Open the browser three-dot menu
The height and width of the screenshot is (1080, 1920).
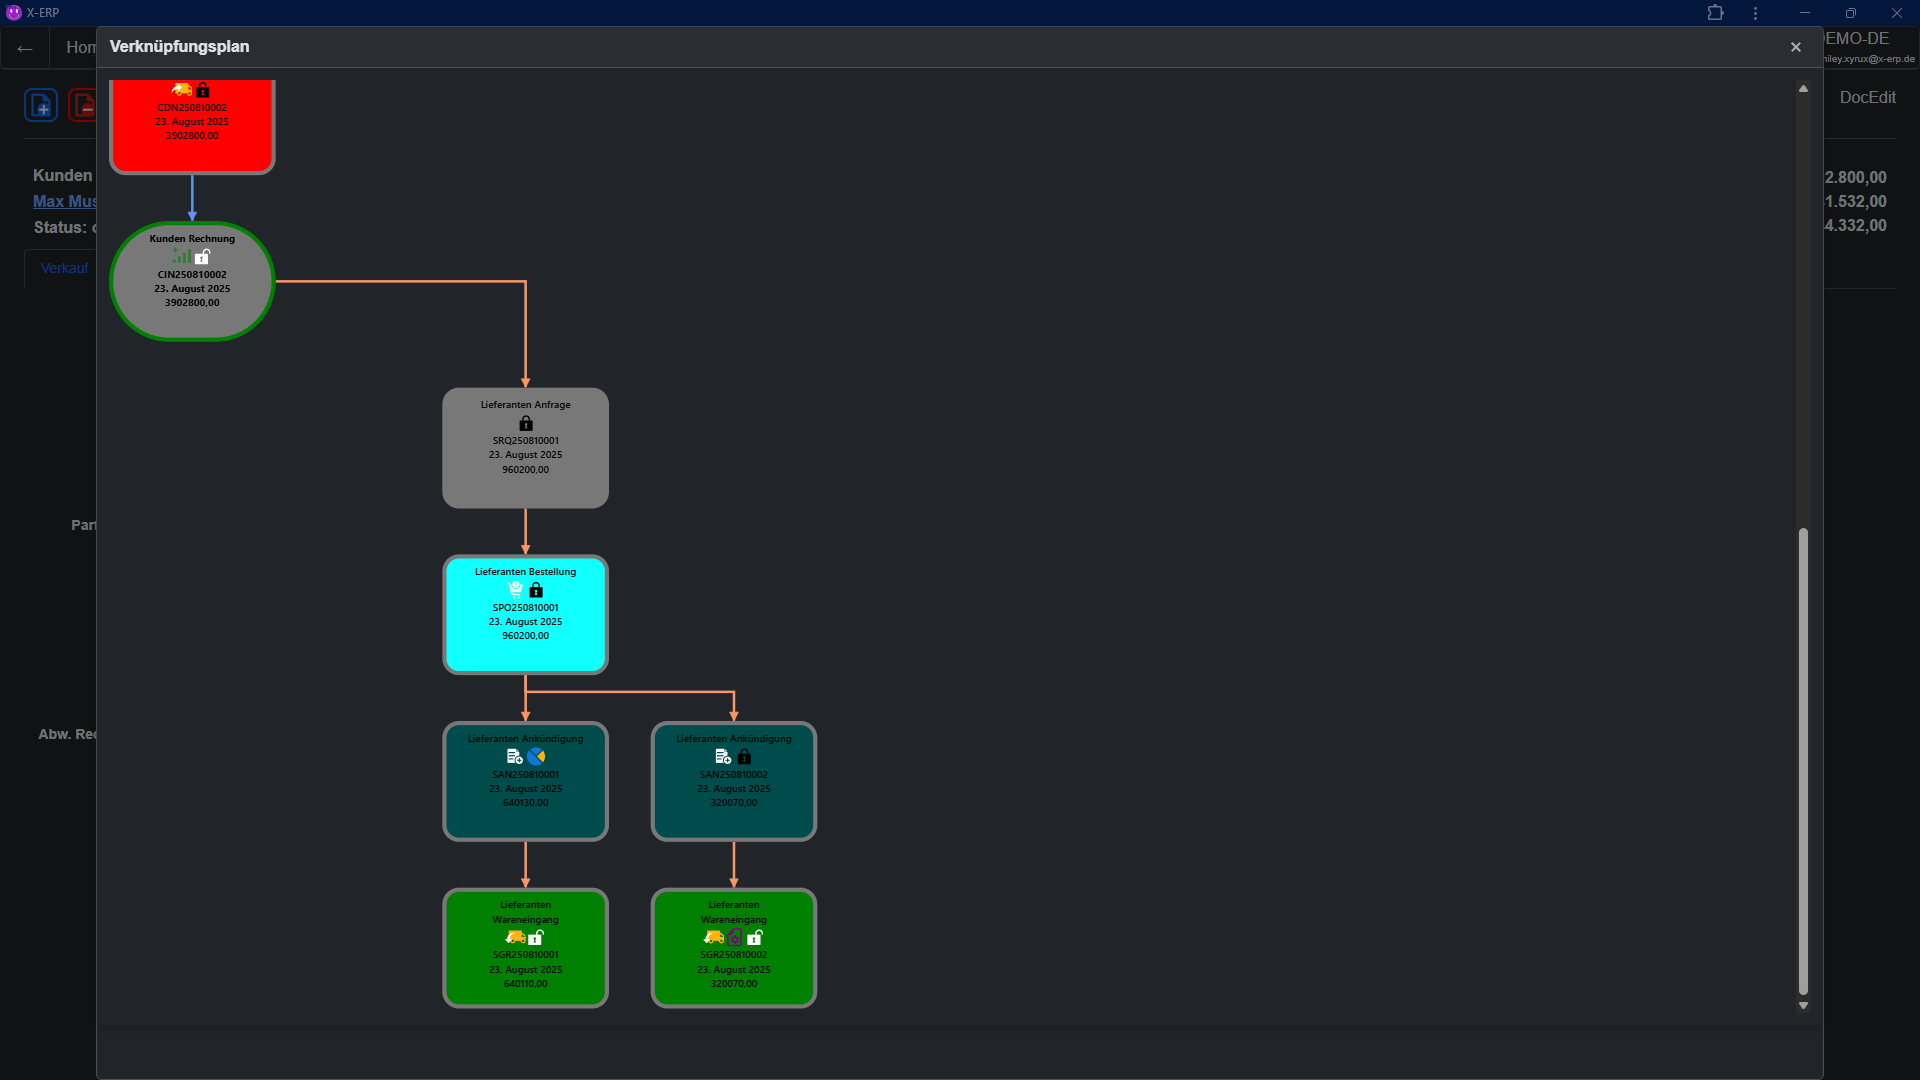pos(1755,13)
